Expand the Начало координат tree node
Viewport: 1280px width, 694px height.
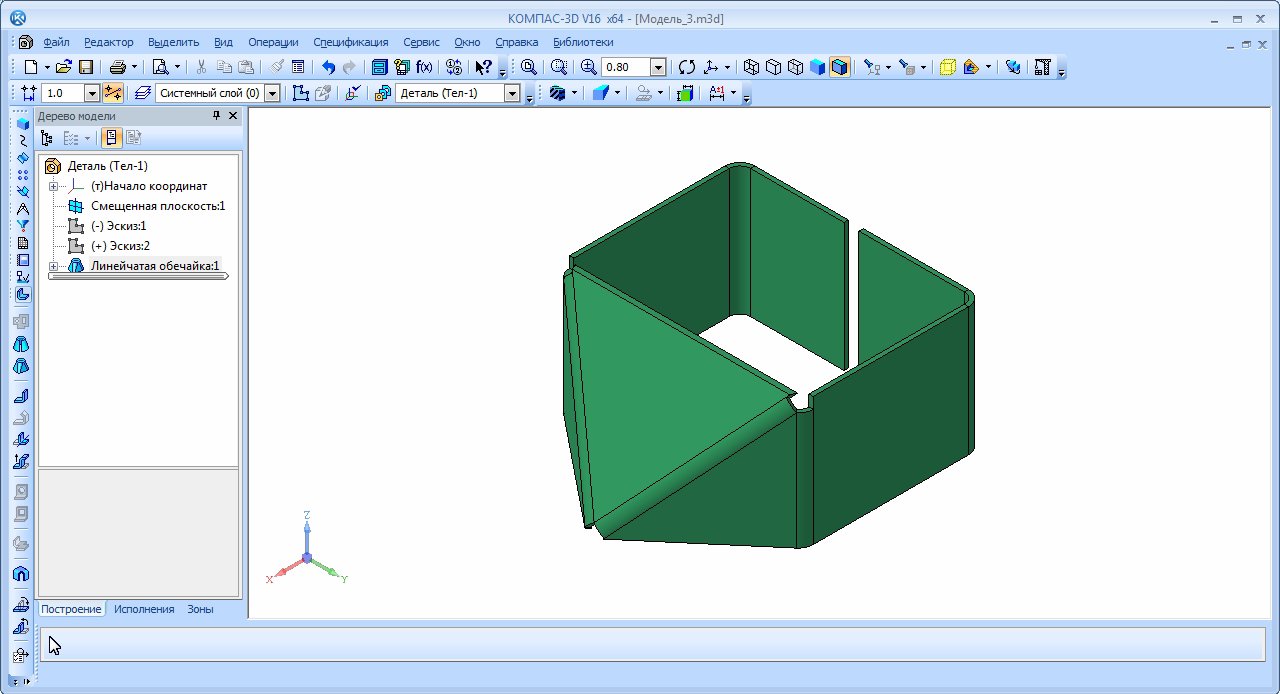[53, 186]
